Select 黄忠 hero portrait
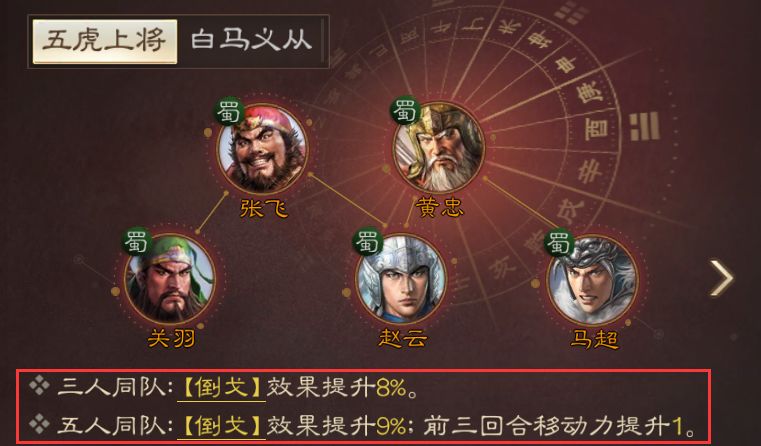 click(439, 147)
